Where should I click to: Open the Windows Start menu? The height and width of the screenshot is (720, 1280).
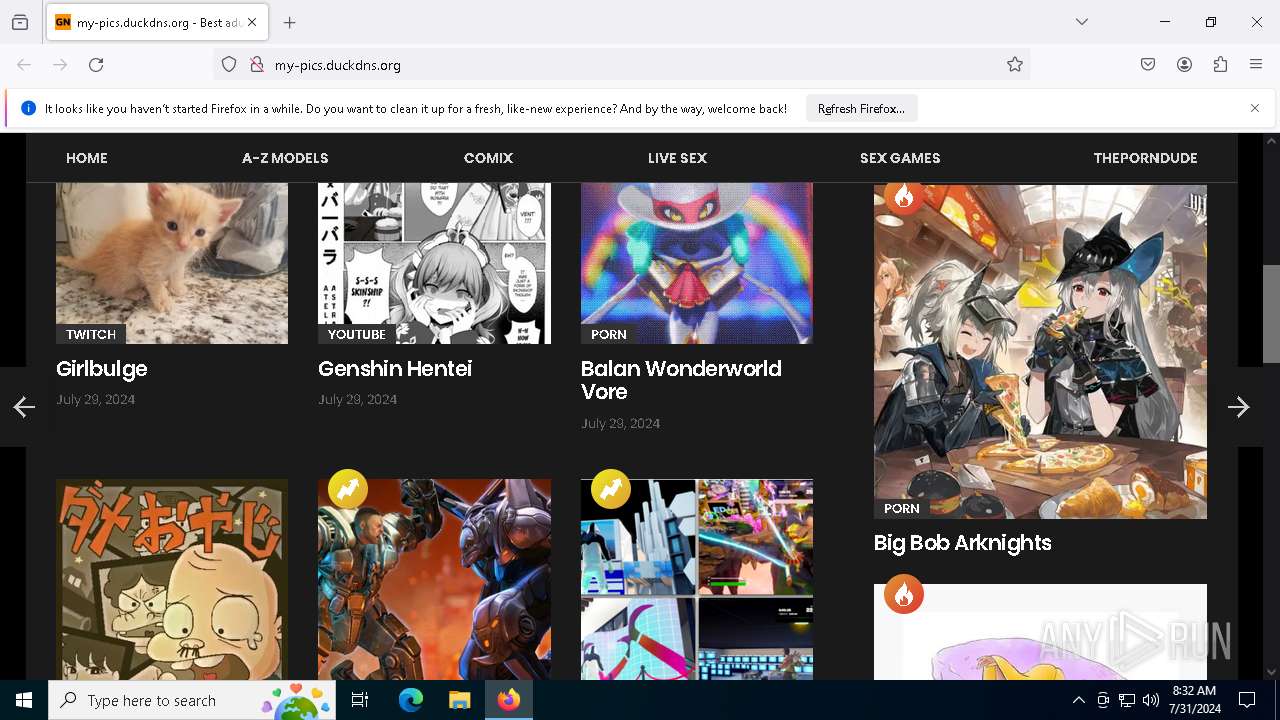(x=24, y=700)
